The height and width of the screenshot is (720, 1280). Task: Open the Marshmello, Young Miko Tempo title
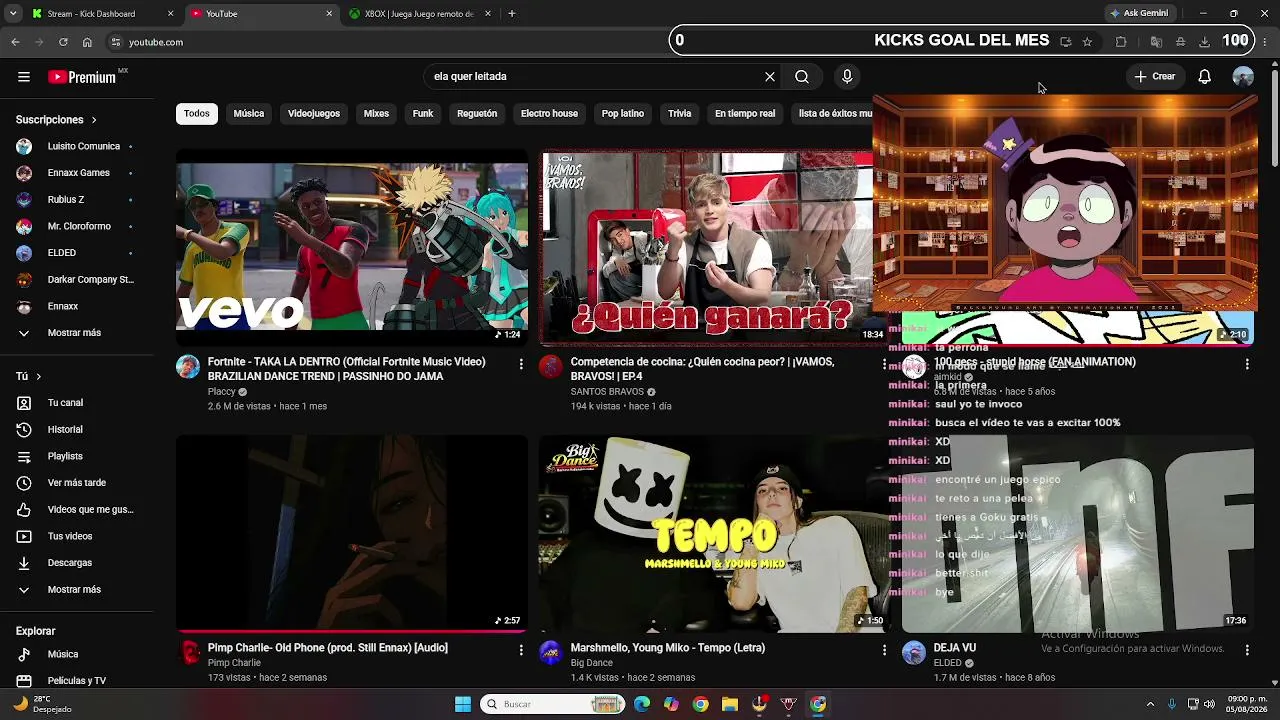[x=668, y=648]
